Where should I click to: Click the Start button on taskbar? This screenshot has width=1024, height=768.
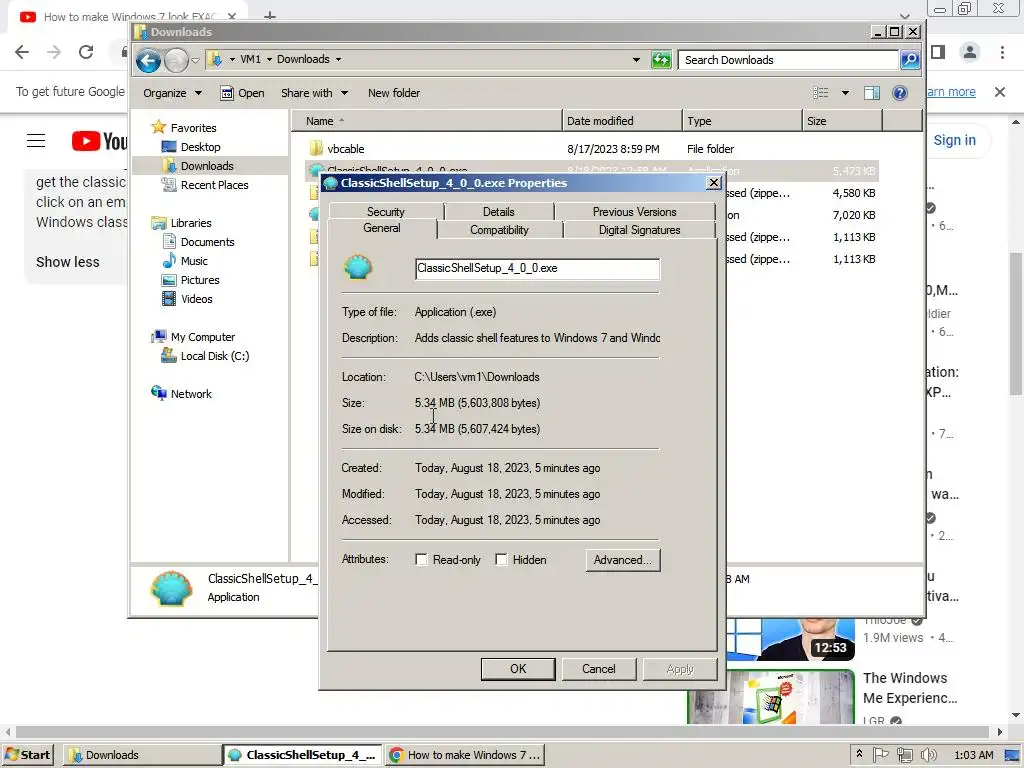[x=27, y=755]
